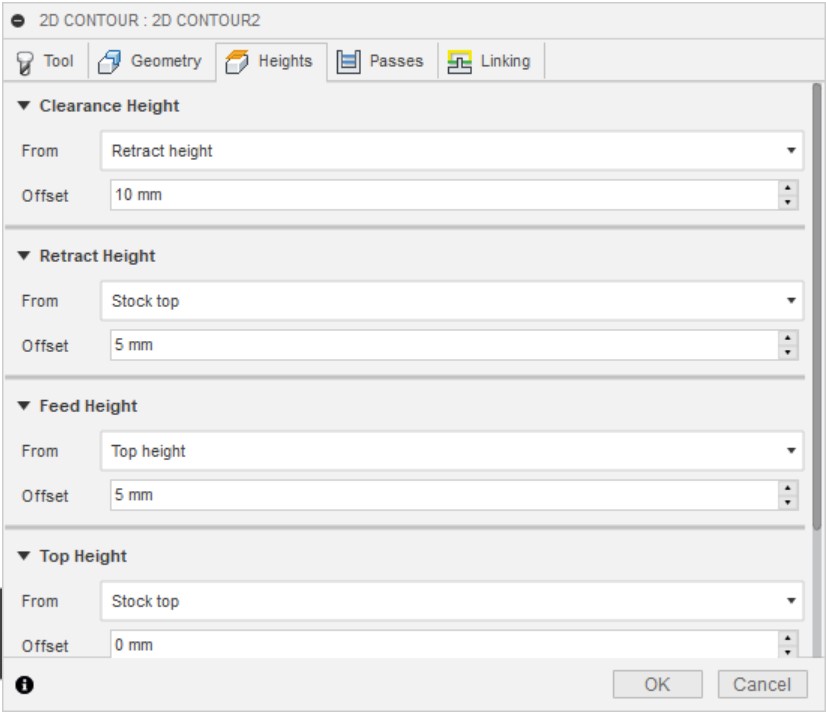Click the Tool tab icon
The height and width of the screenshot is (712, 826).
[x=26, y=62]
